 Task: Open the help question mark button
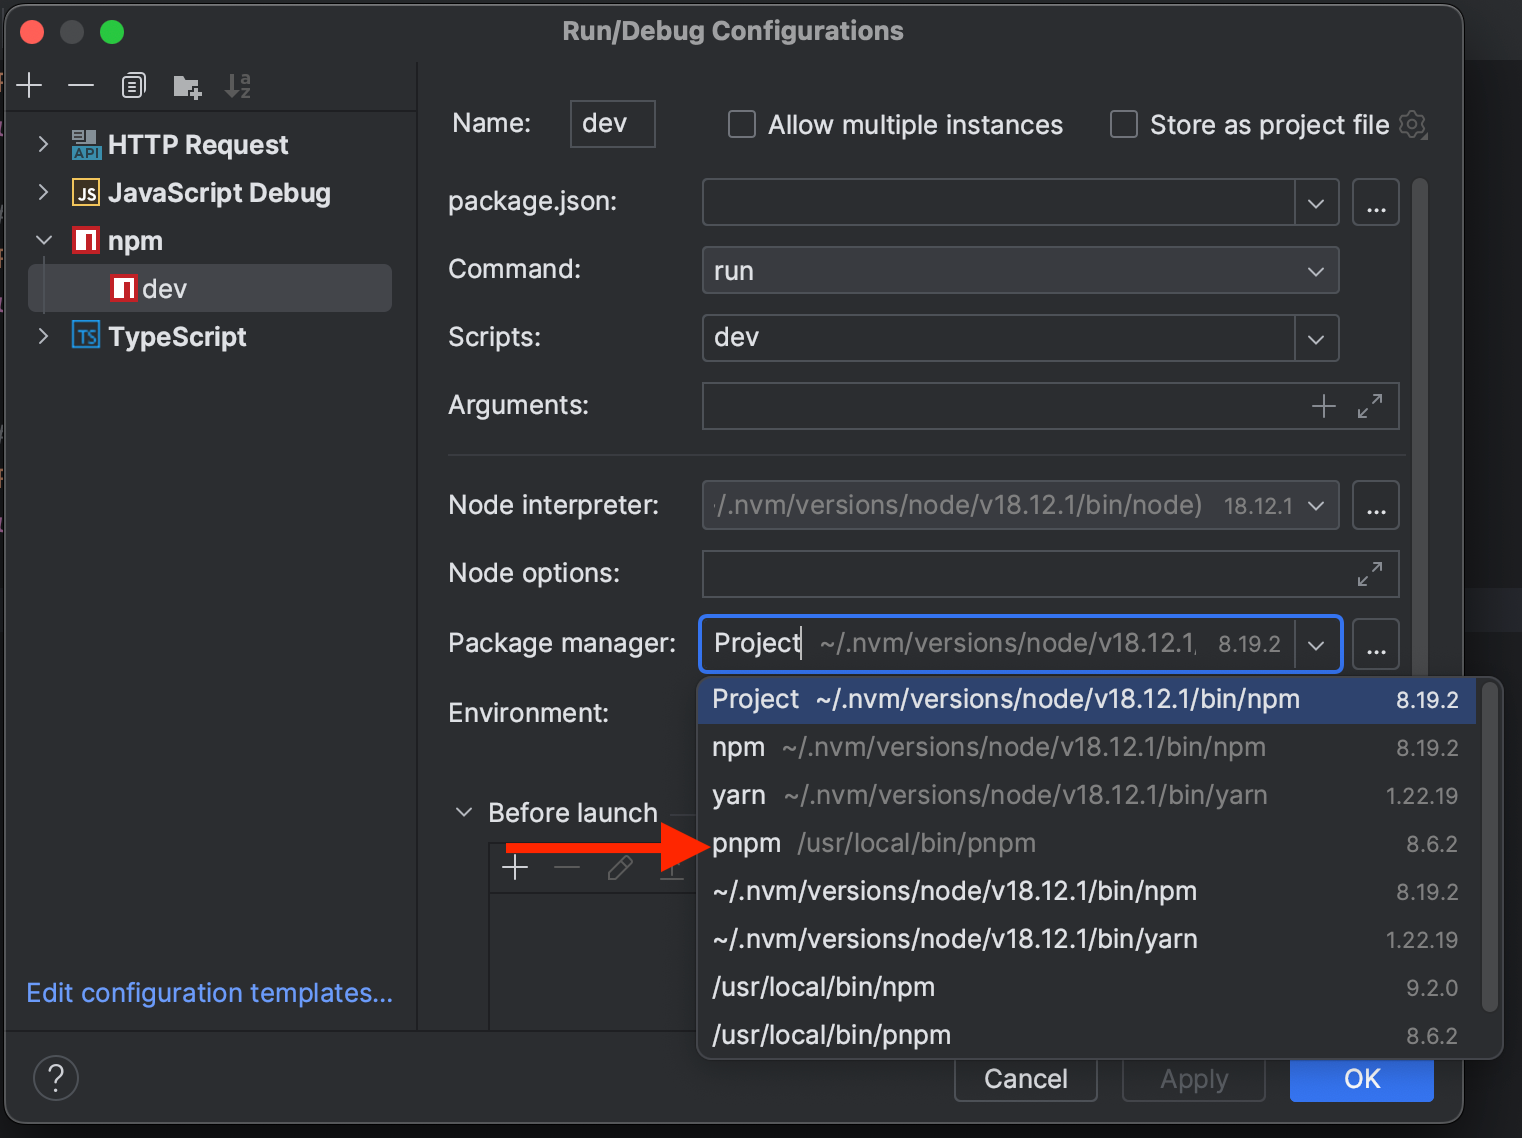coord(56,1078)
